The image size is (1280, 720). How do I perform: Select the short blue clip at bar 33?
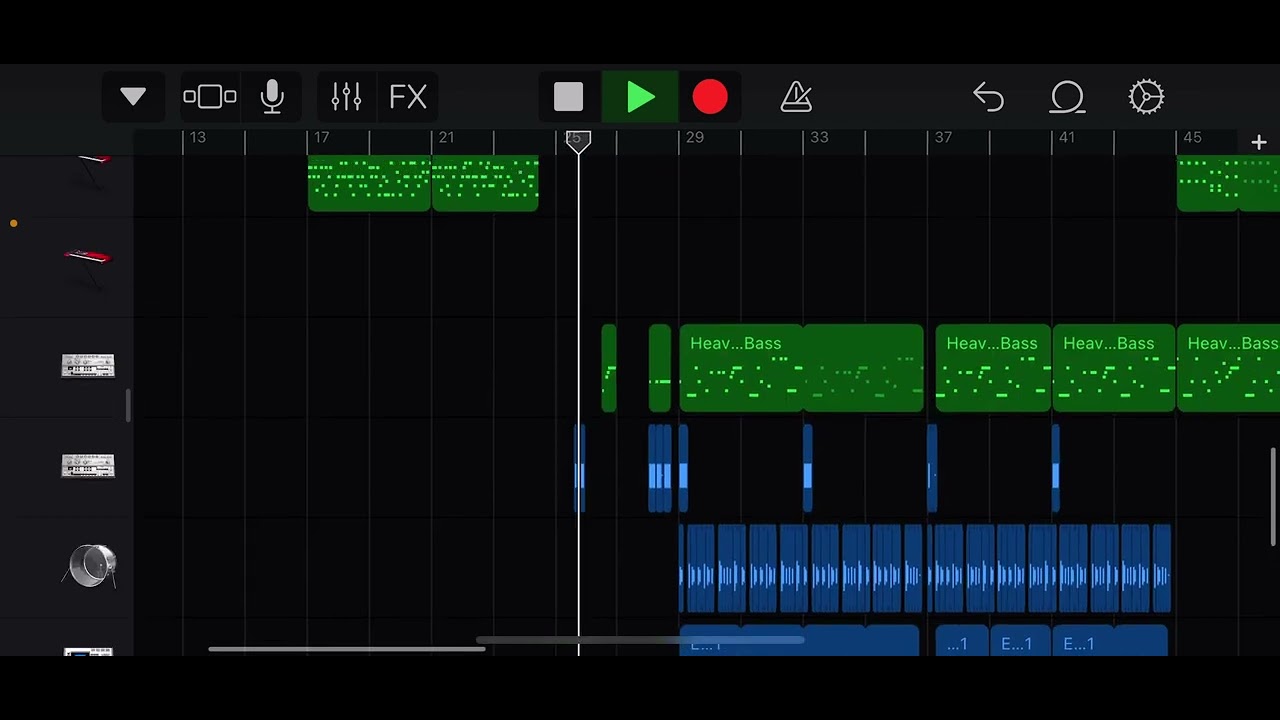808,468
